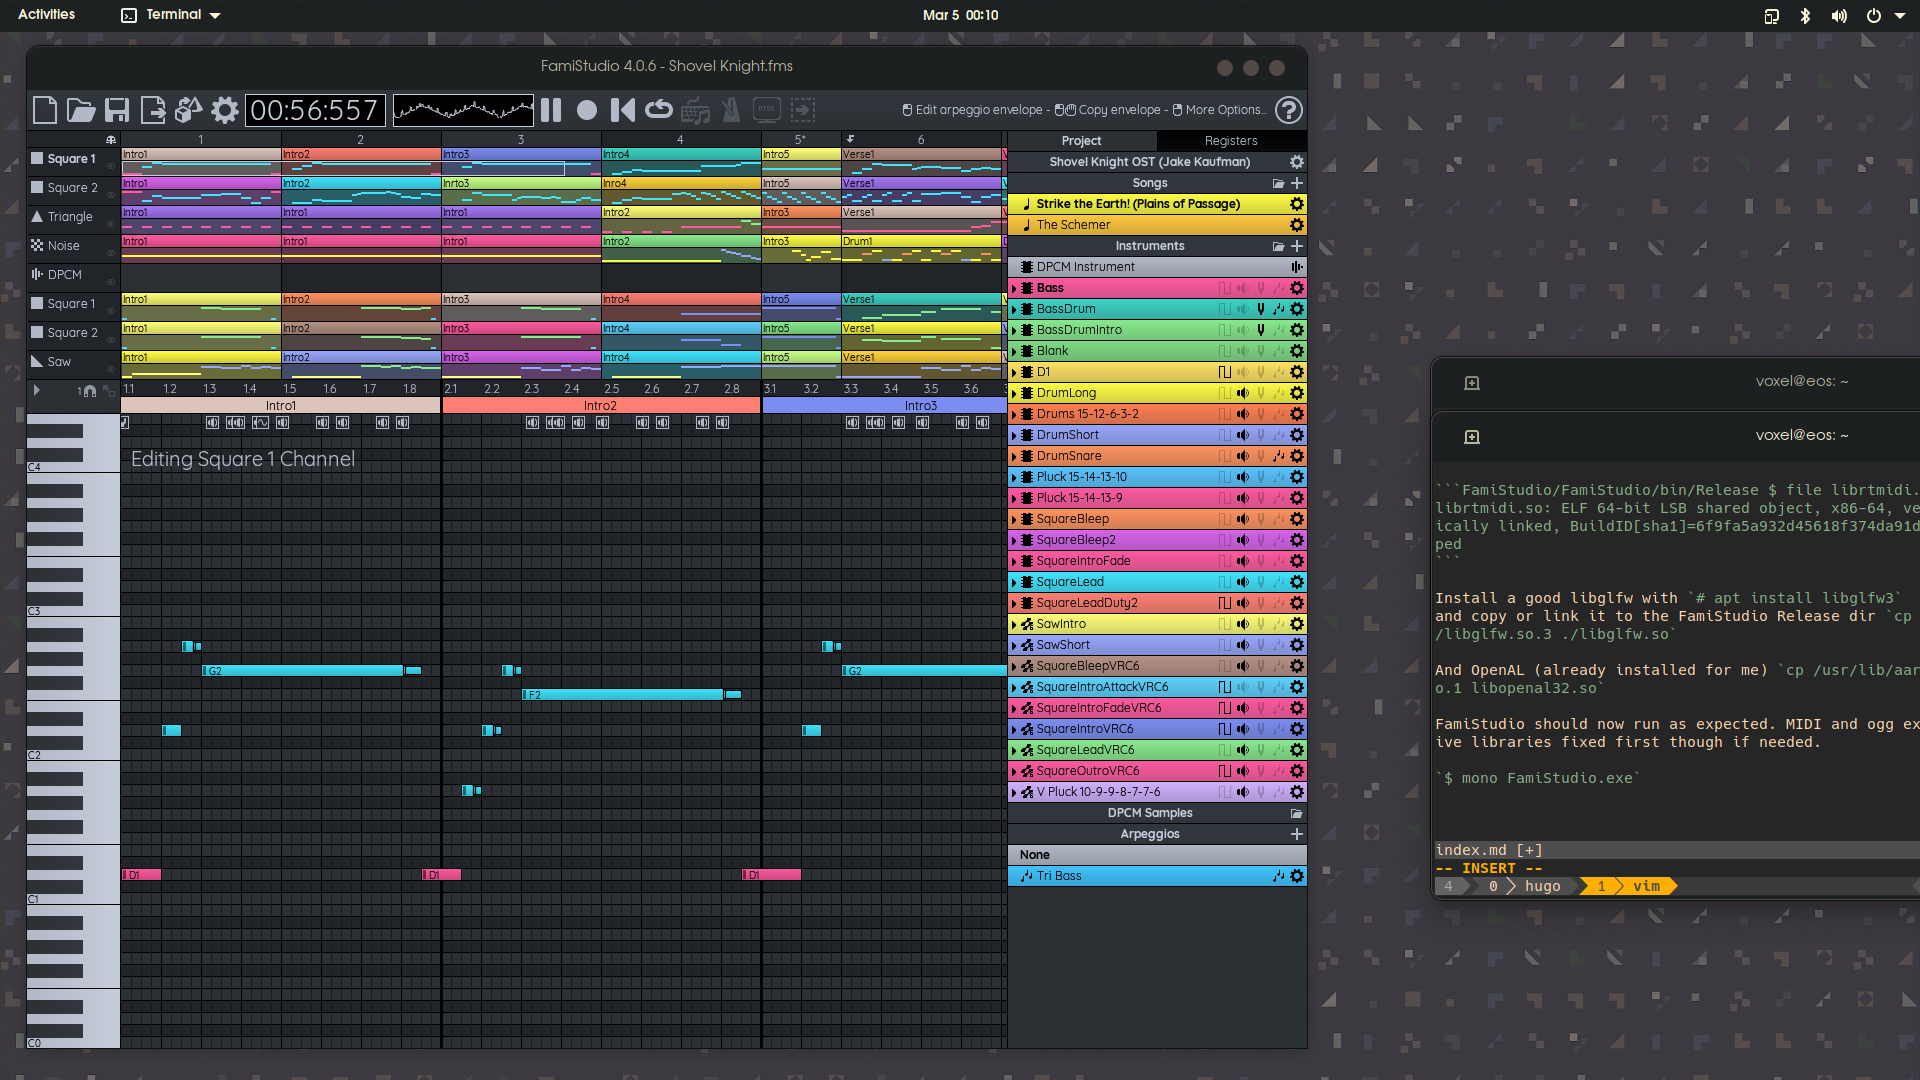1920x1080 pixels.
Task: Open the Activities overview
Action: click(46, 15)
